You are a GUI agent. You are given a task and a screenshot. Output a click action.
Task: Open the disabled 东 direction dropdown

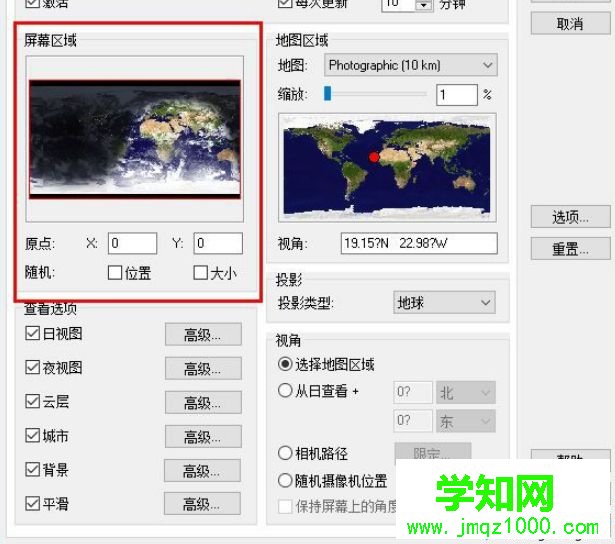point(466,421)
